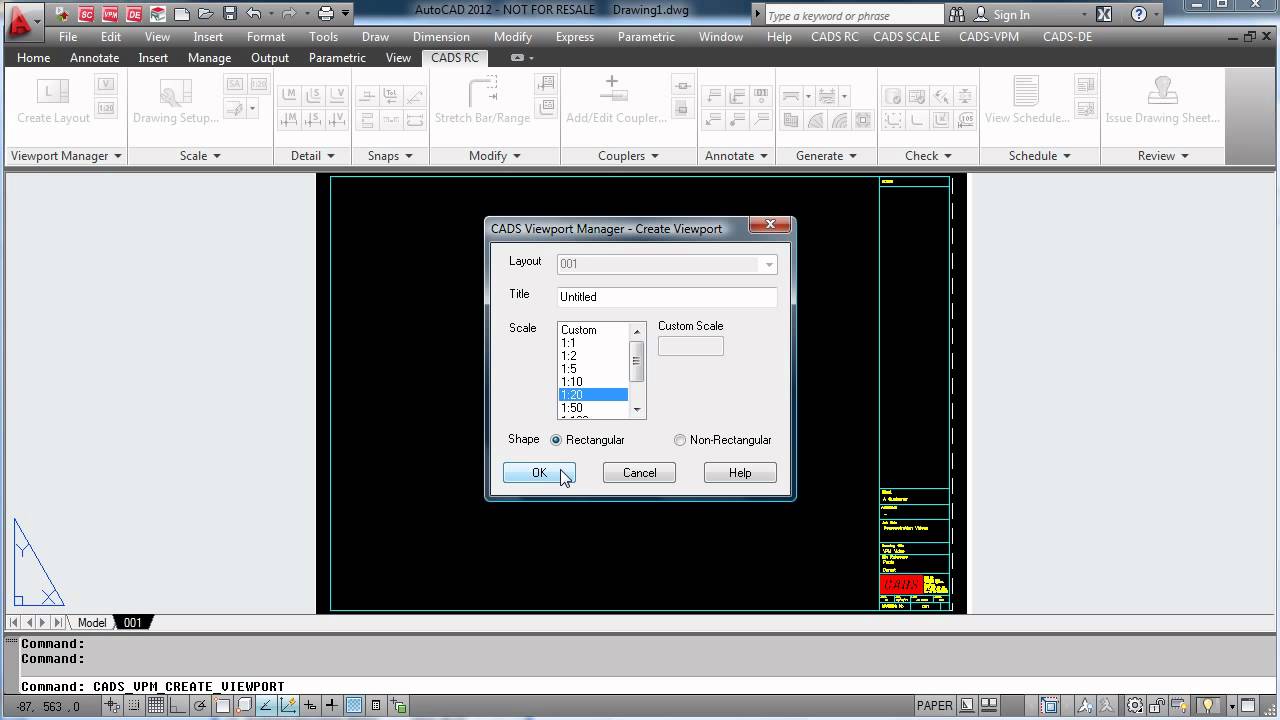1280x720 pixels.
Task: Select 1:5 in the Scale list
Action: pos(593,369)
